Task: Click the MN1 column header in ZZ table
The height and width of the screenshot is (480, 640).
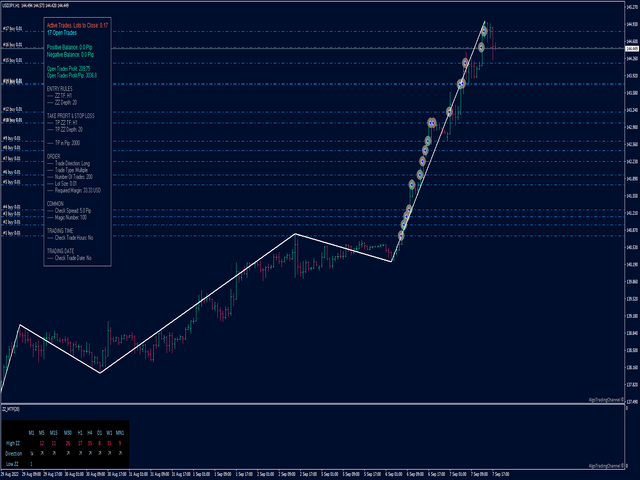Action: tap(120, 433)
